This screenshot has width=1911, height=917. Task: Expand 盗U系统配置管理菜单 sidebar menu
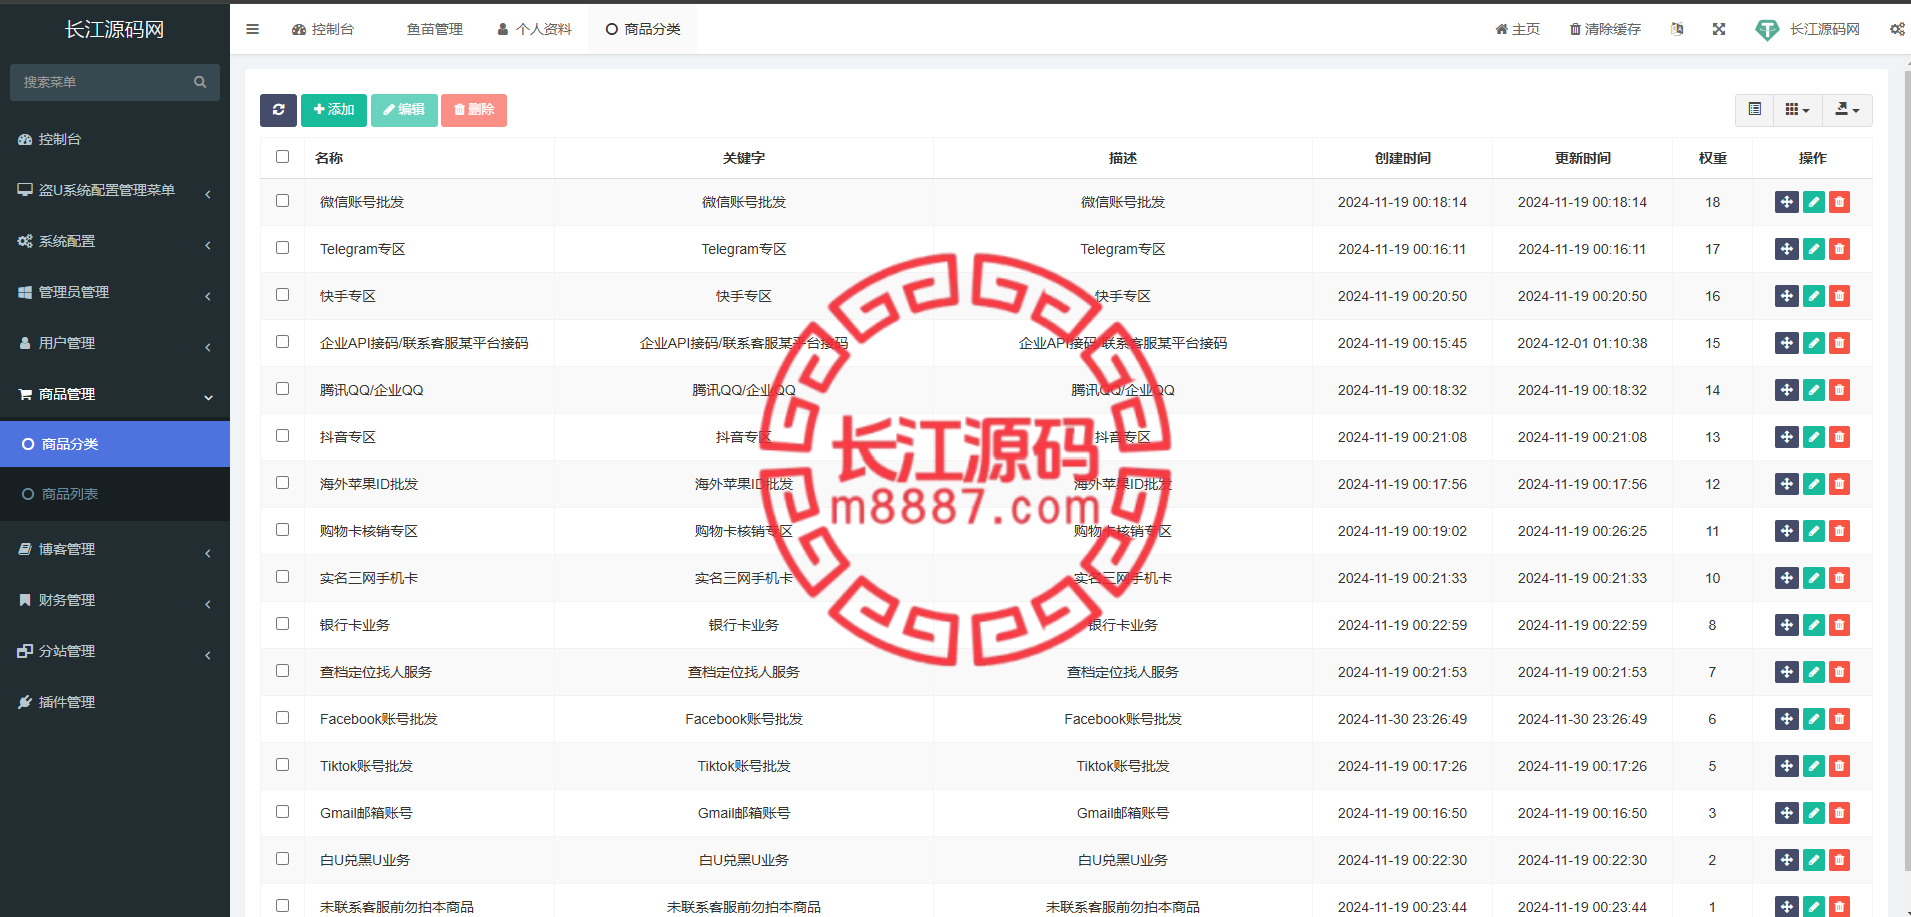pos(115,190)
